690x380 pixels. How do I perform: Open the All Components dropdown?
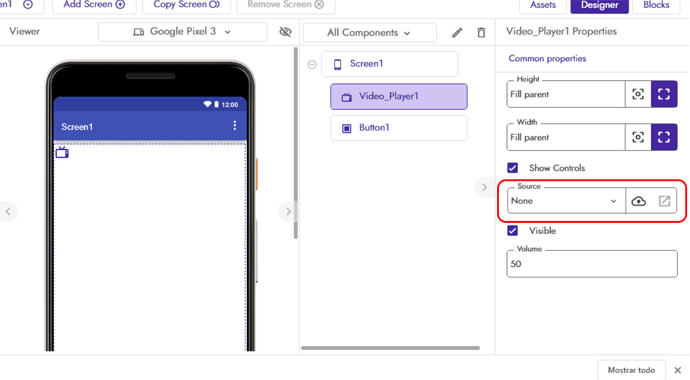pos(370,33)
